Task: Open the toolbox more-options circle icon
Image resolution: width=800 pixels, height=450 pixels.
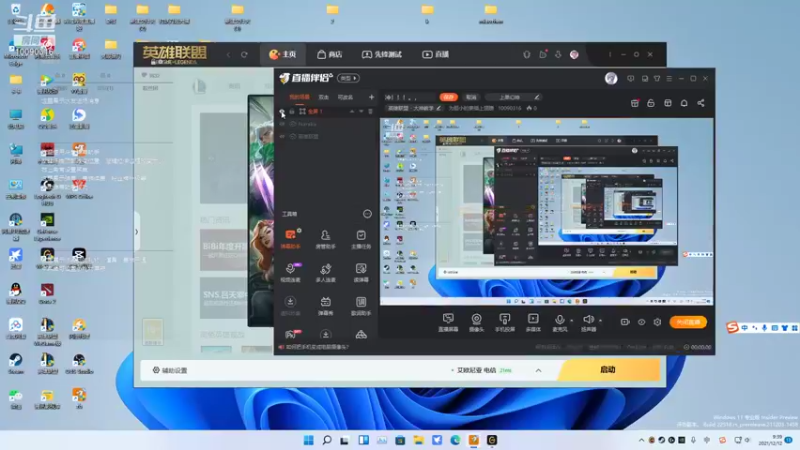Action: click(x=367, y=214)
